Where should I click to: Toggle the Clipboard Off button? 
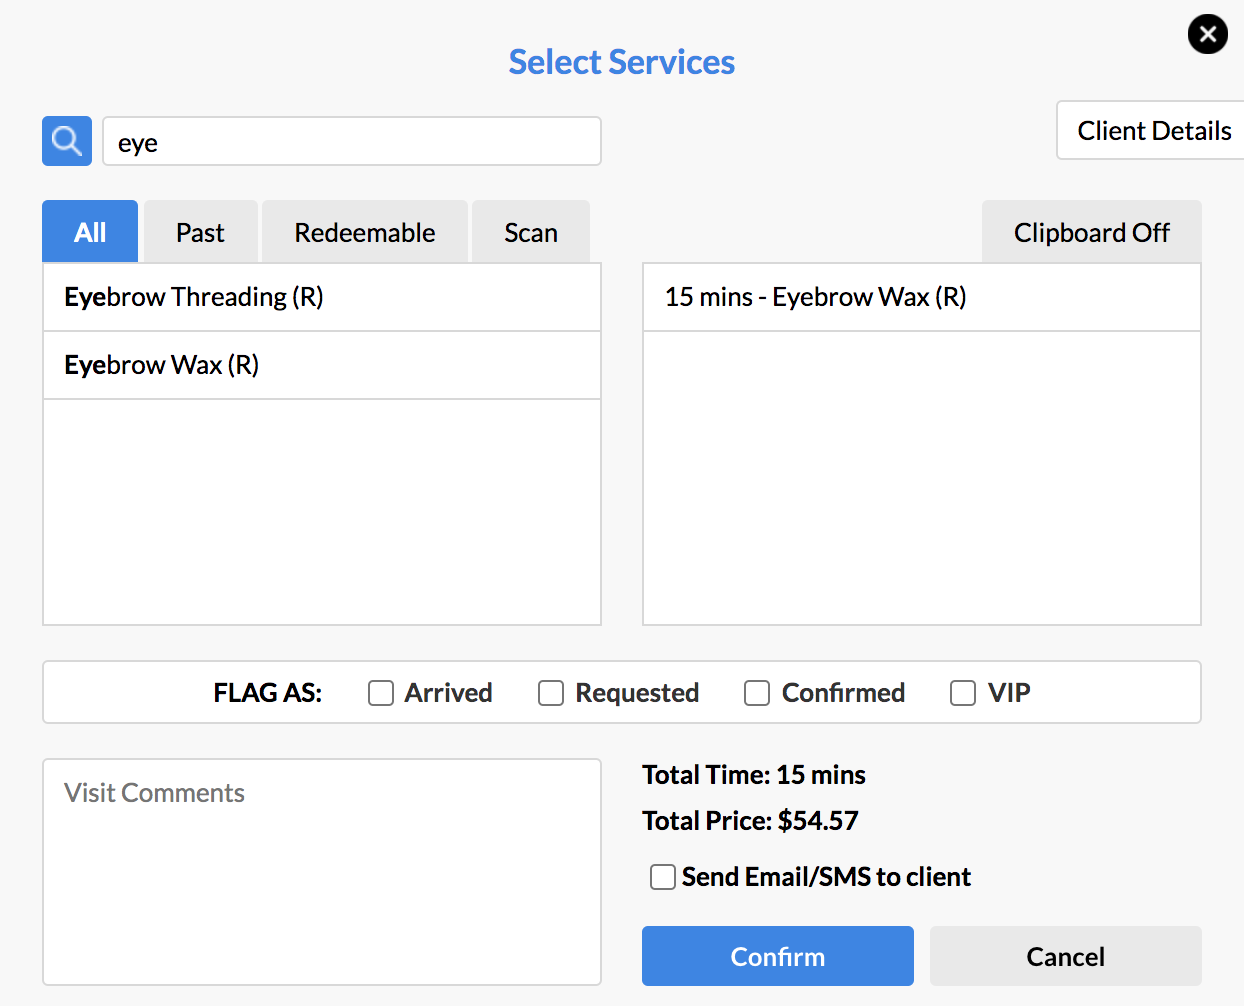coord(1092,232)
